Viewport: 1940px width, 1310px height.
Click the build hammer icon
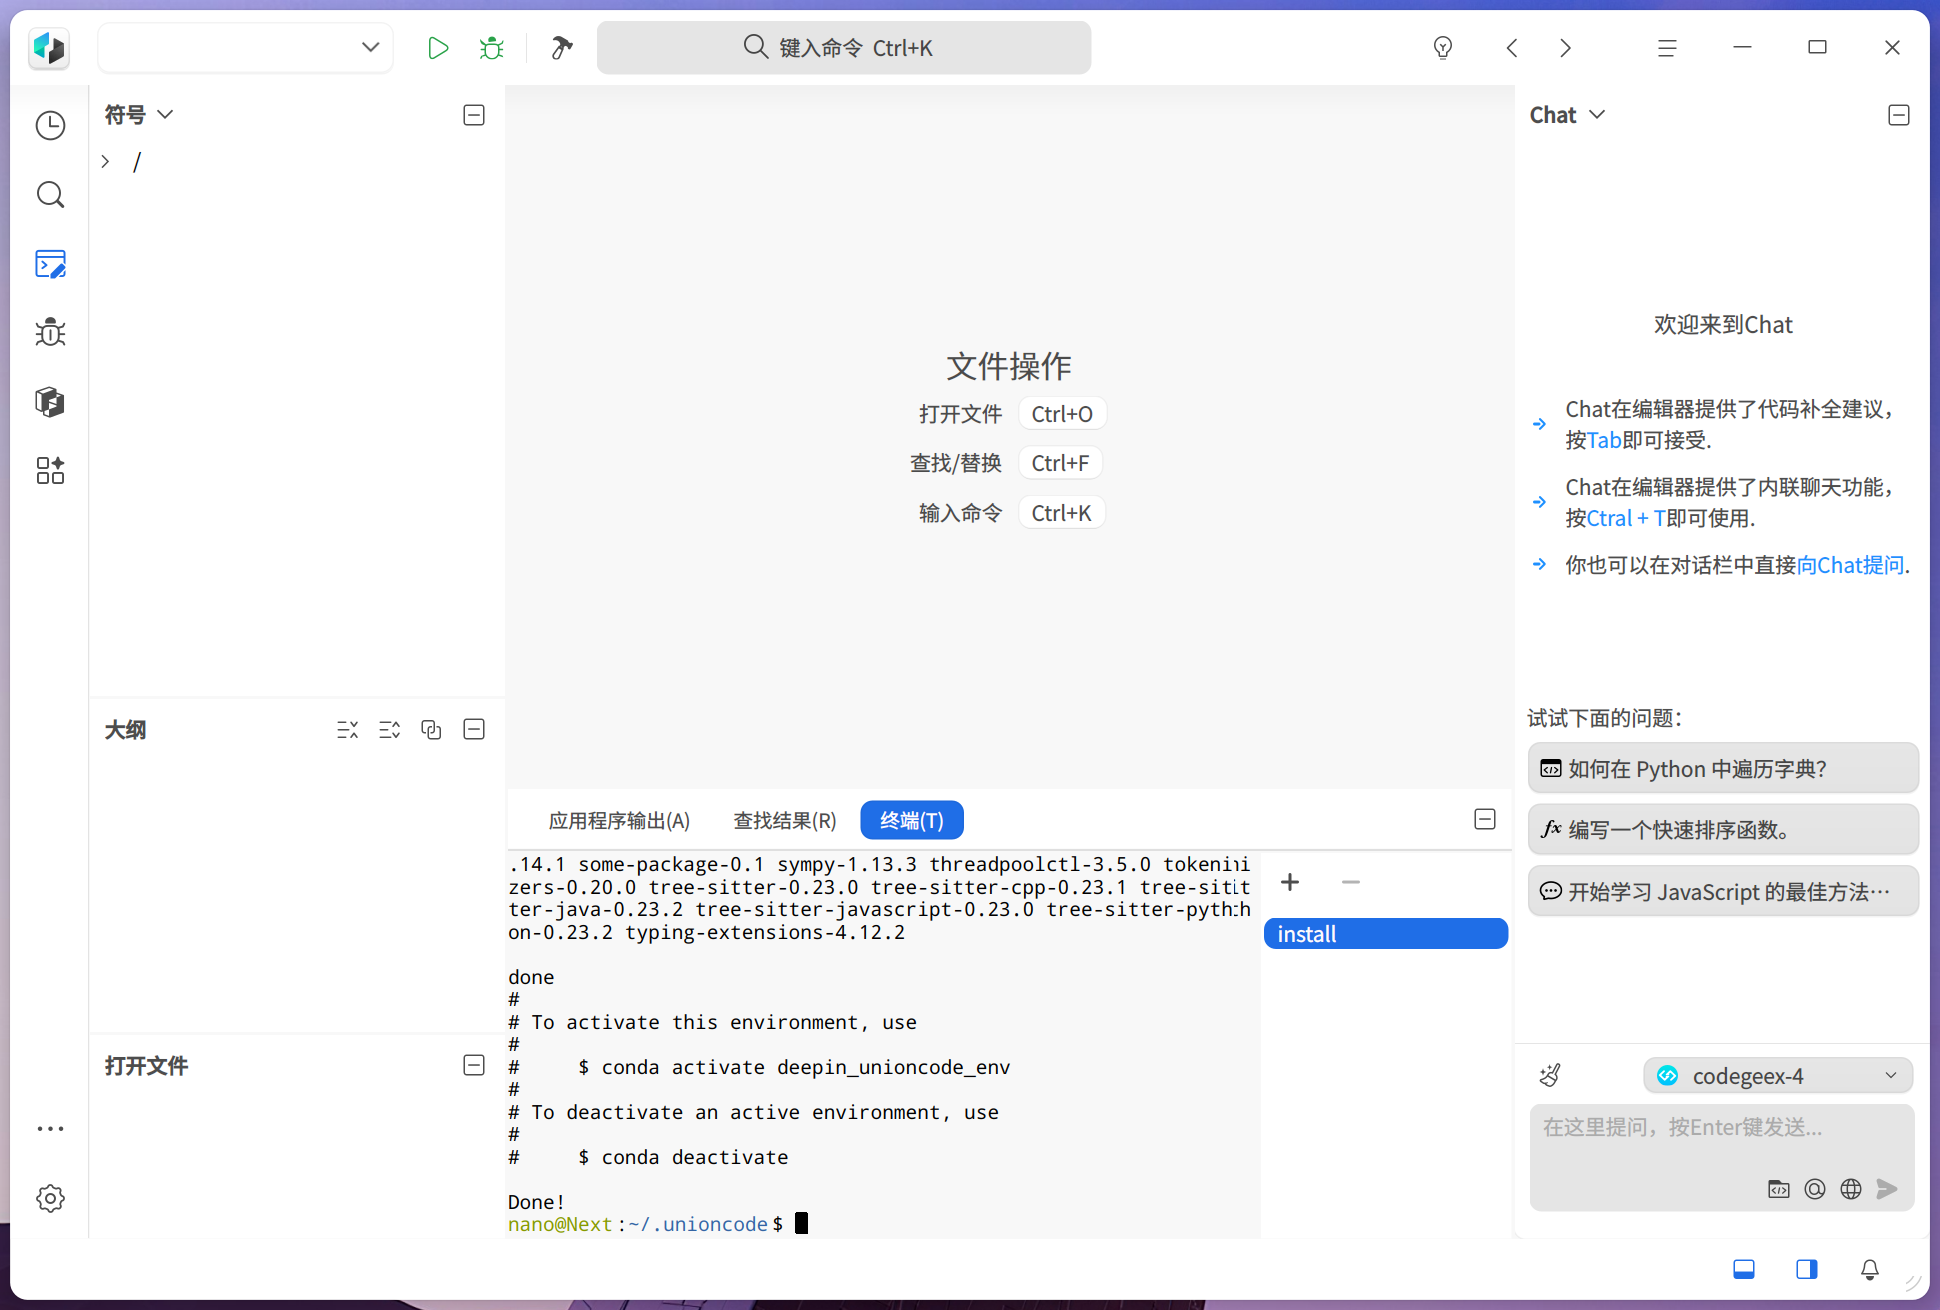(562, 48)
